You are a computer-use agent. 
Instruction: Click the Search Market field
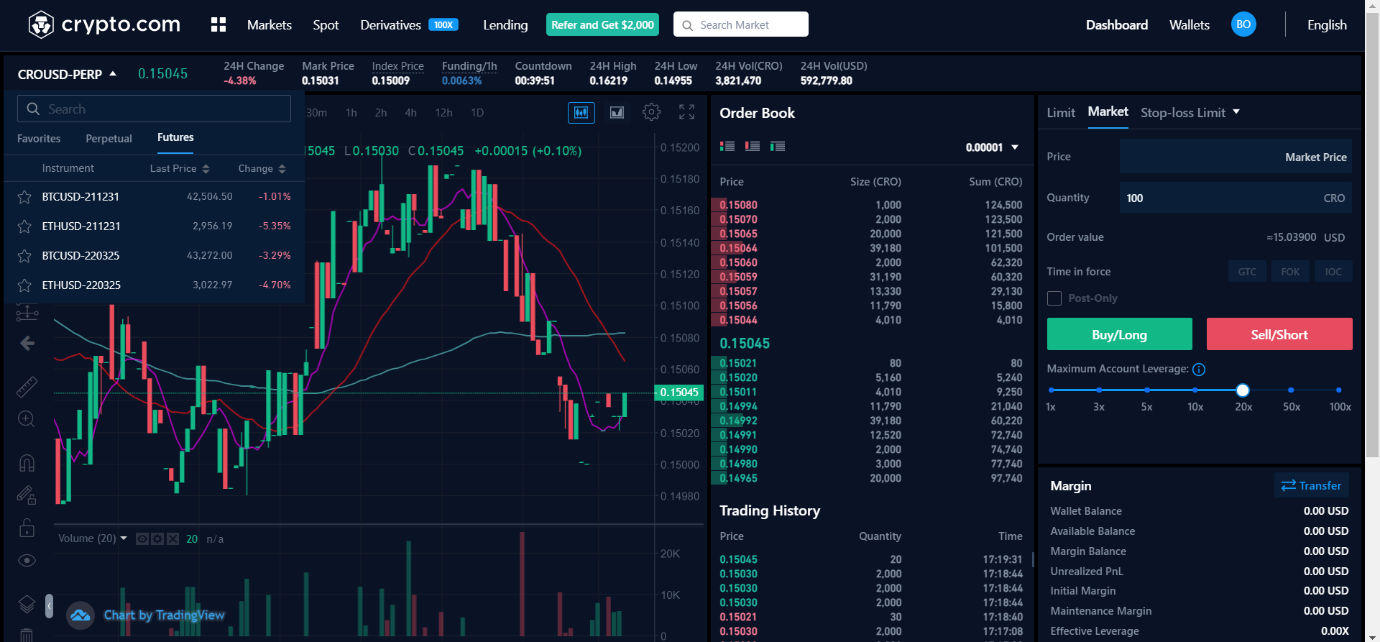click(741, 25)
